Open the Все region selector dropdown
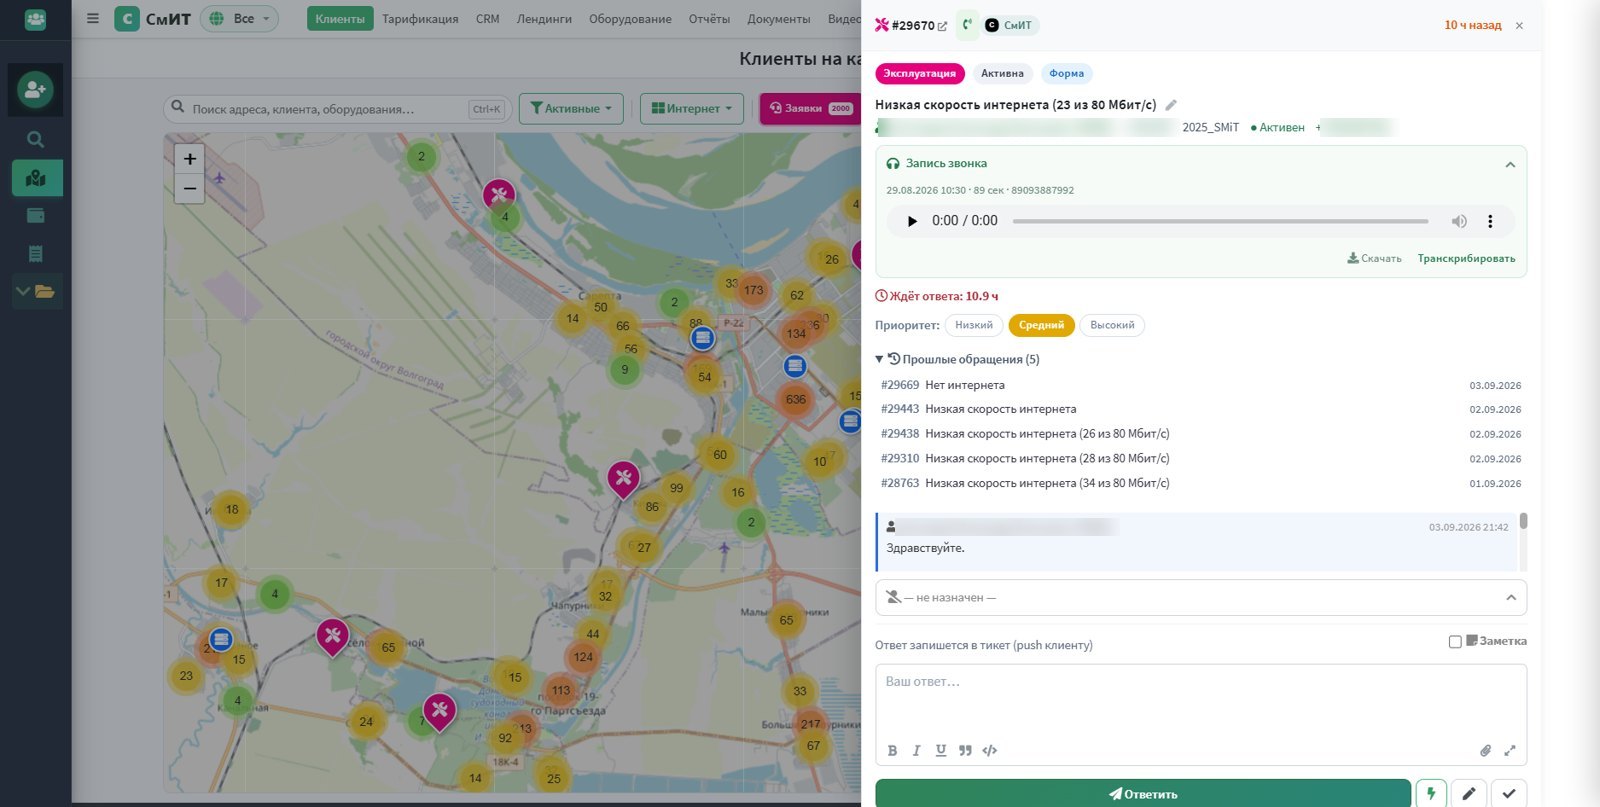1600x807 pixels. pos(239,18)
